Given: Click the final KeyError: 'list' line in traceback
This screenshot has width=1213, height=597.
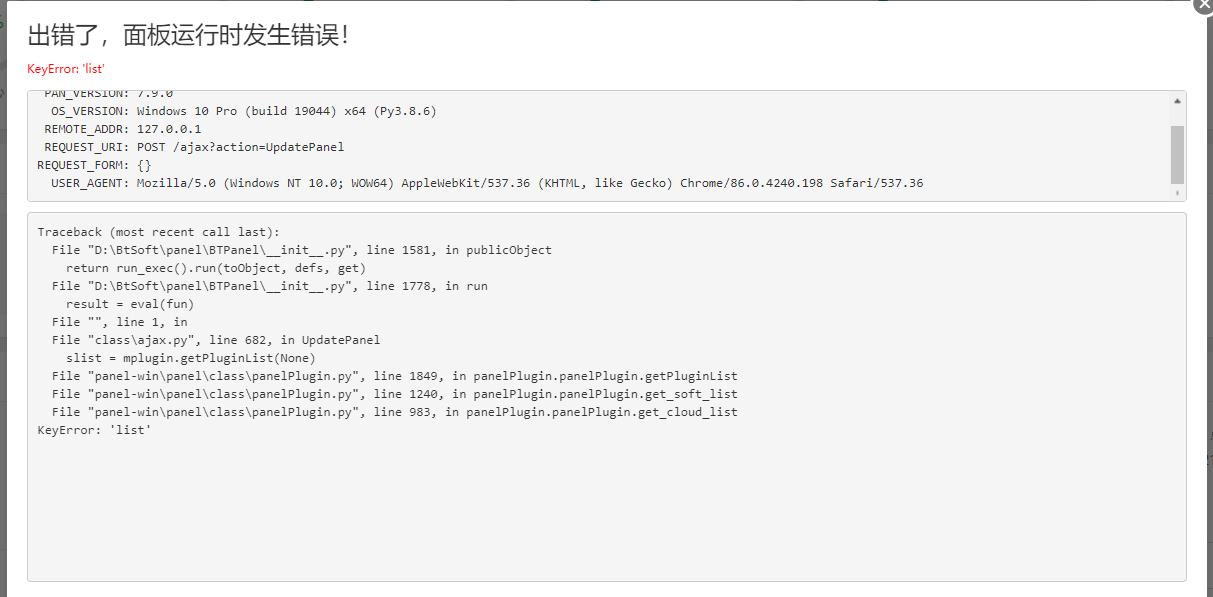Looking at the screenshot, I should pyautogui.click(x=94, y=430).
